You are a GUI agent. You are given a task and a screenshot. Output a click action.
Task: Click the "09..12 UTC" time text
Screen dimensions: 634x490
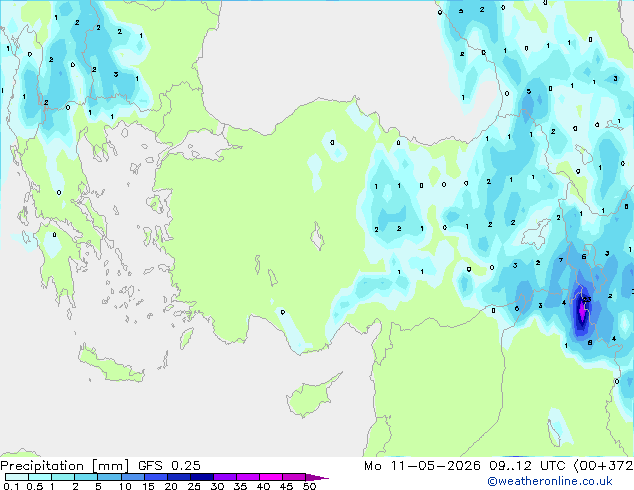coord(527,466)
